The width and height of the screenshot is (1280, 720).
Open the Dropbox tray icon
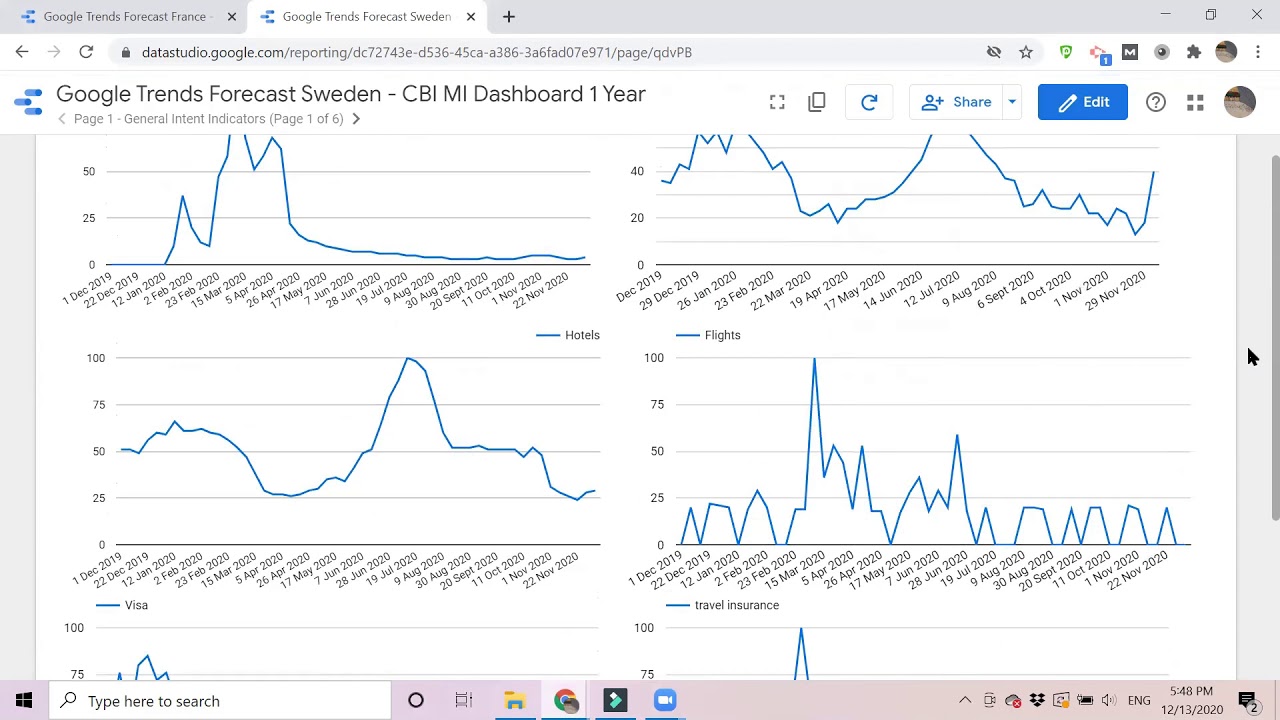point(1037,701)
